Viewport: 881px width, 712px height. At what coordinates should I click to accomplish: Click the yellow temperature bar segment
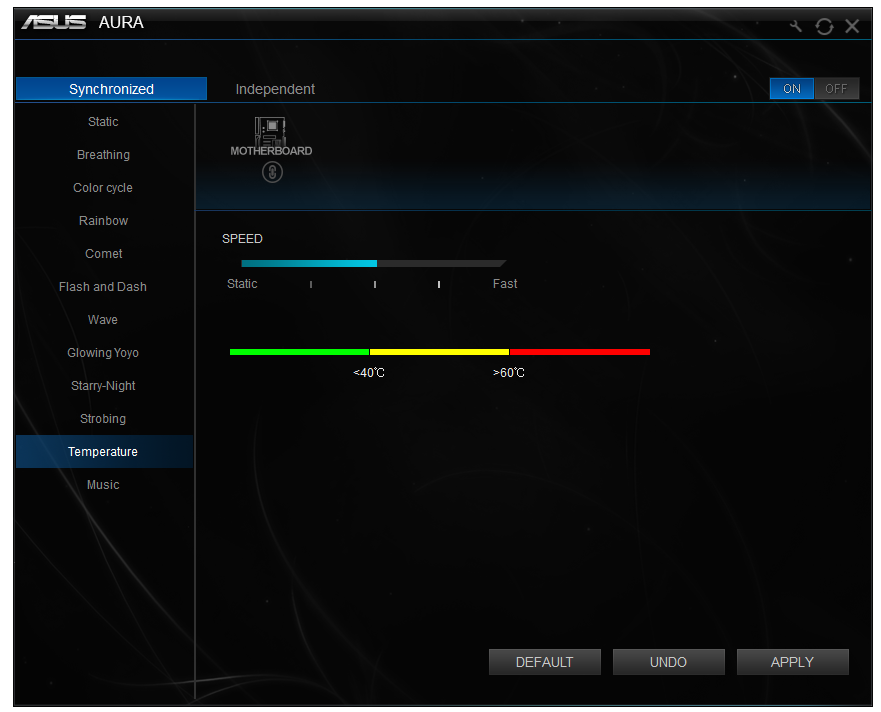(439, 352)
